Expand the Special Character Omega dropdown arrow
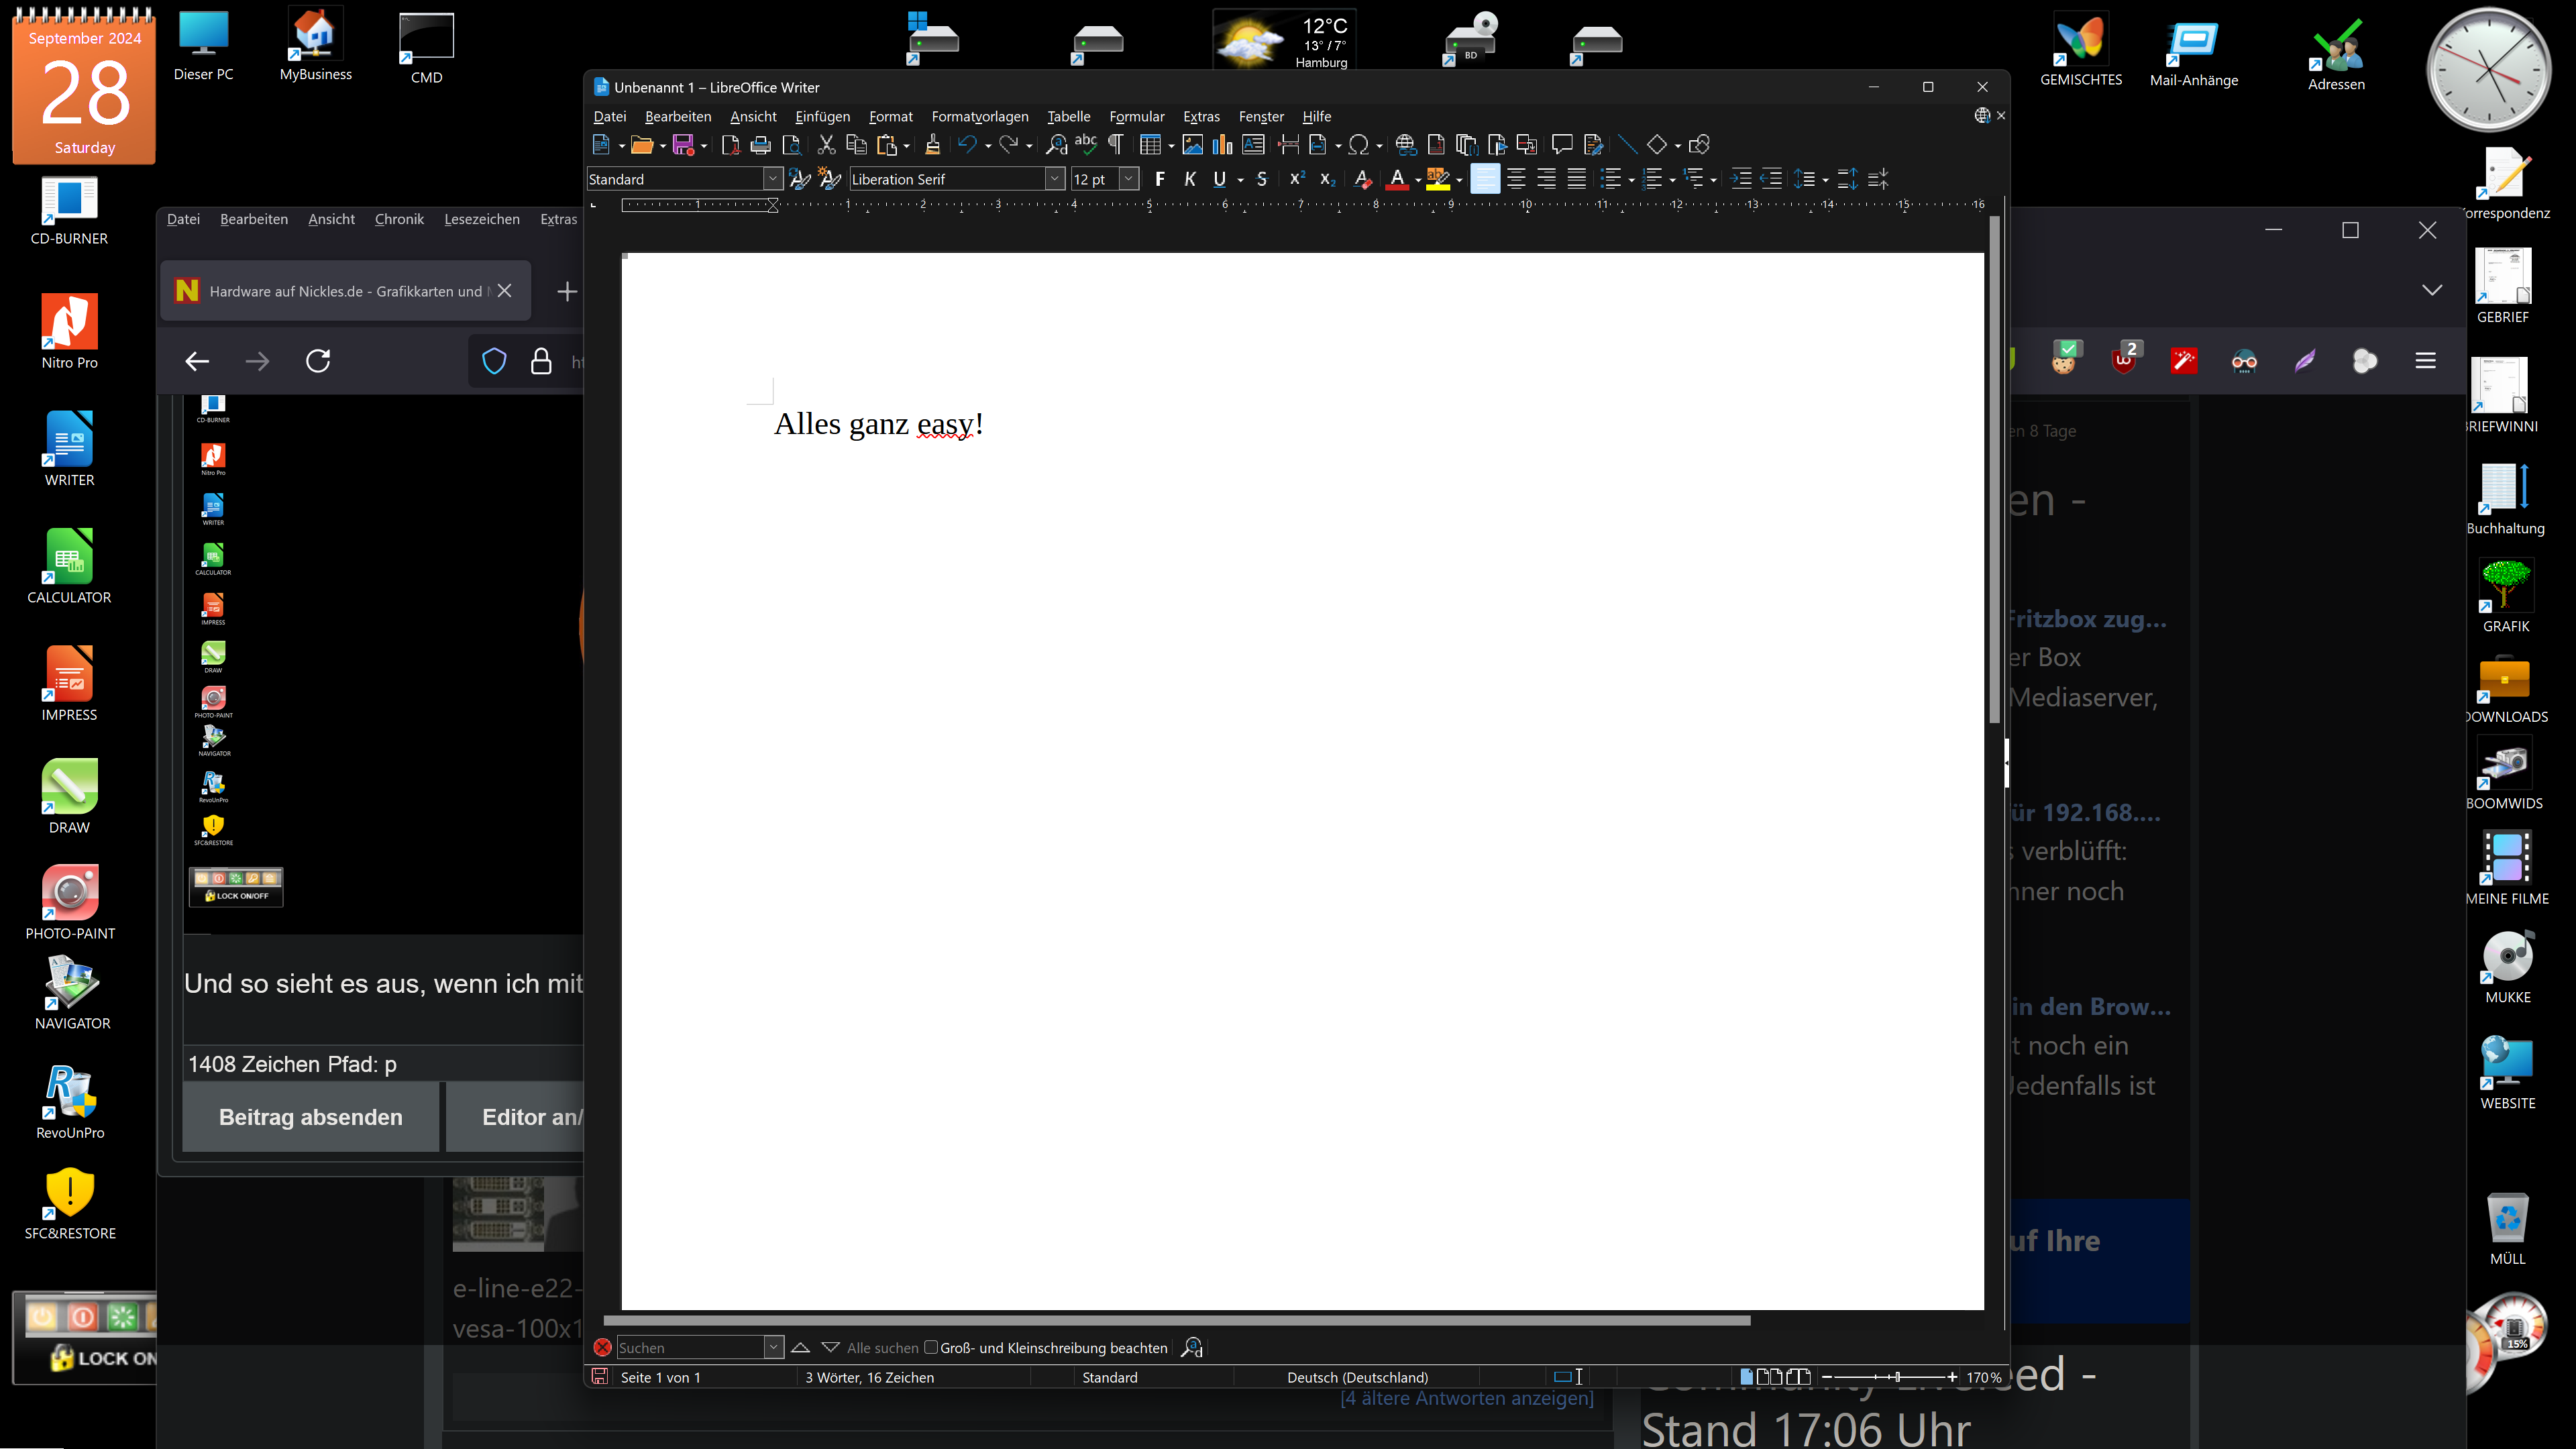 point(1379,147)
